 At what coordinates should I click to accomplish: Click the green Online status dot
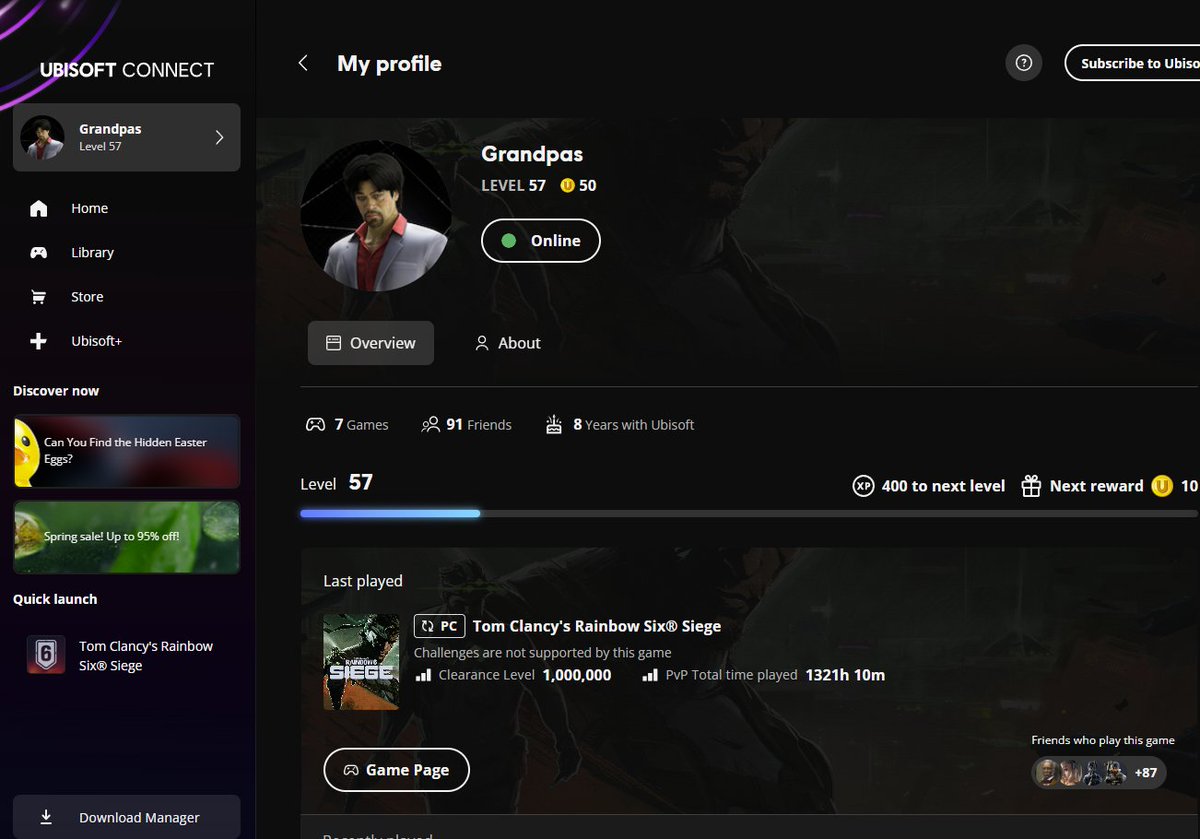(509, 241)
